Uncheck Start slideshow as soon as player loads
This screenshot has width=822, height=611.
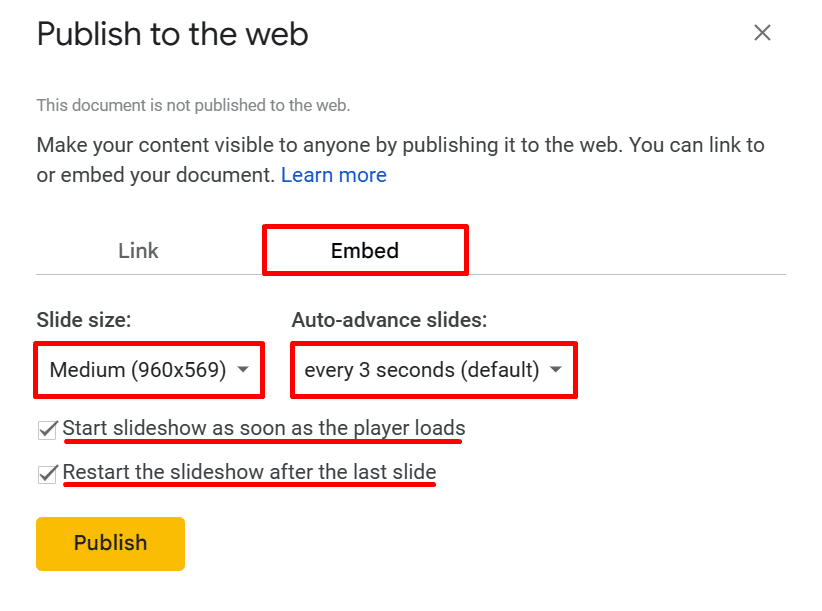tap(47, 430)
